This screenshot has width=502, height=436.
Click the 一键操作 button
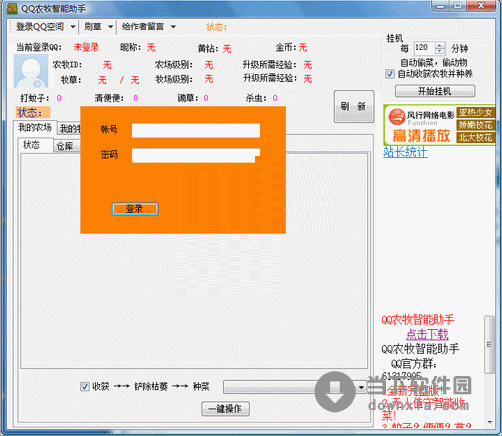[x=225, y=409]
